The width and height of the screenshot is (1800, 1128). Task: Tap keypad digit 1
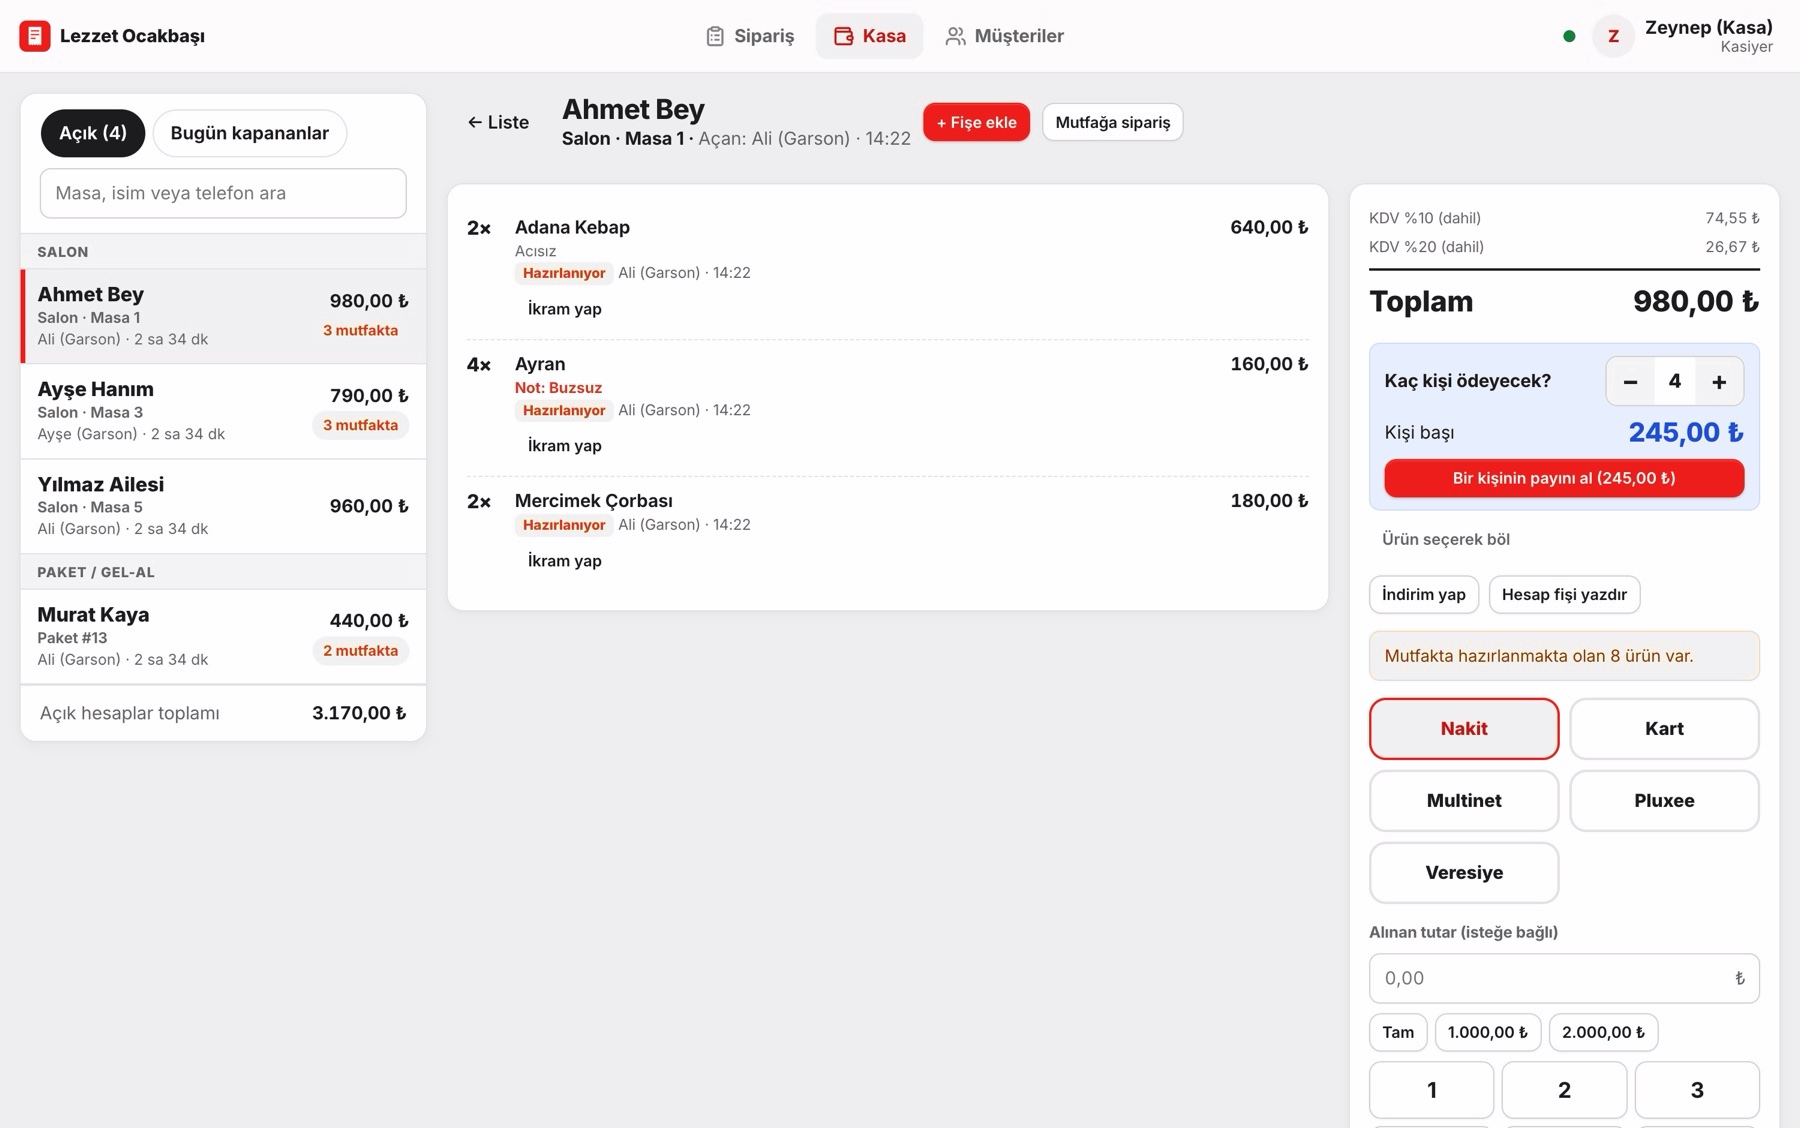(1432, 1090)
